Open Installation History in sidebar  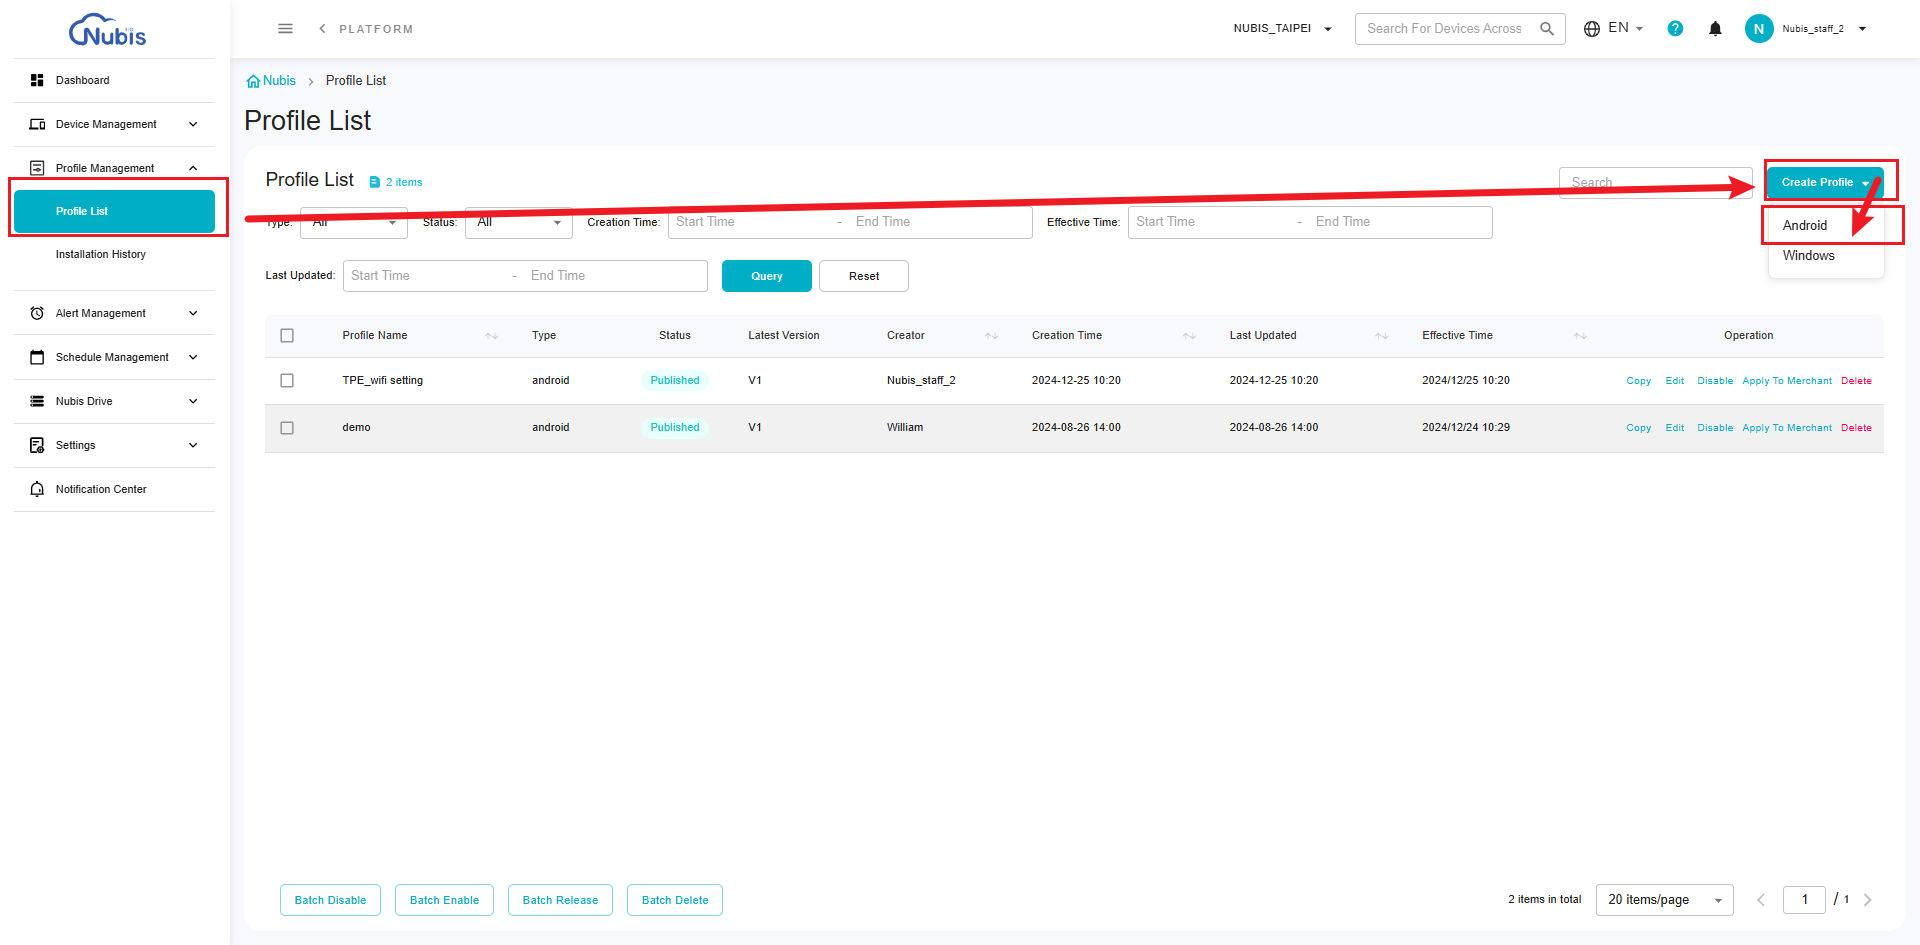(101, 255)
